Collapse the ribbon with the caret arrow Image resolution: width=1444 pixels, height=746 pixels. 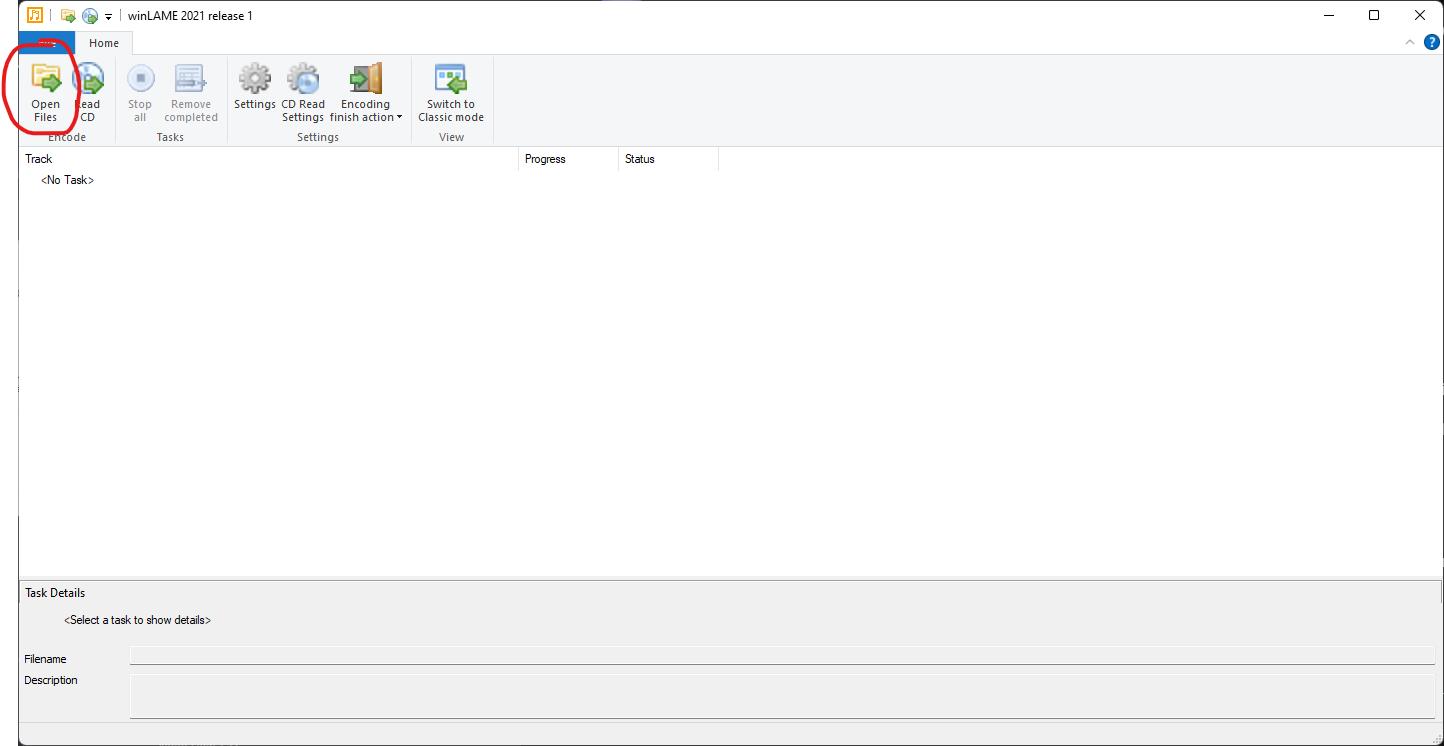tap(1410, 42)
